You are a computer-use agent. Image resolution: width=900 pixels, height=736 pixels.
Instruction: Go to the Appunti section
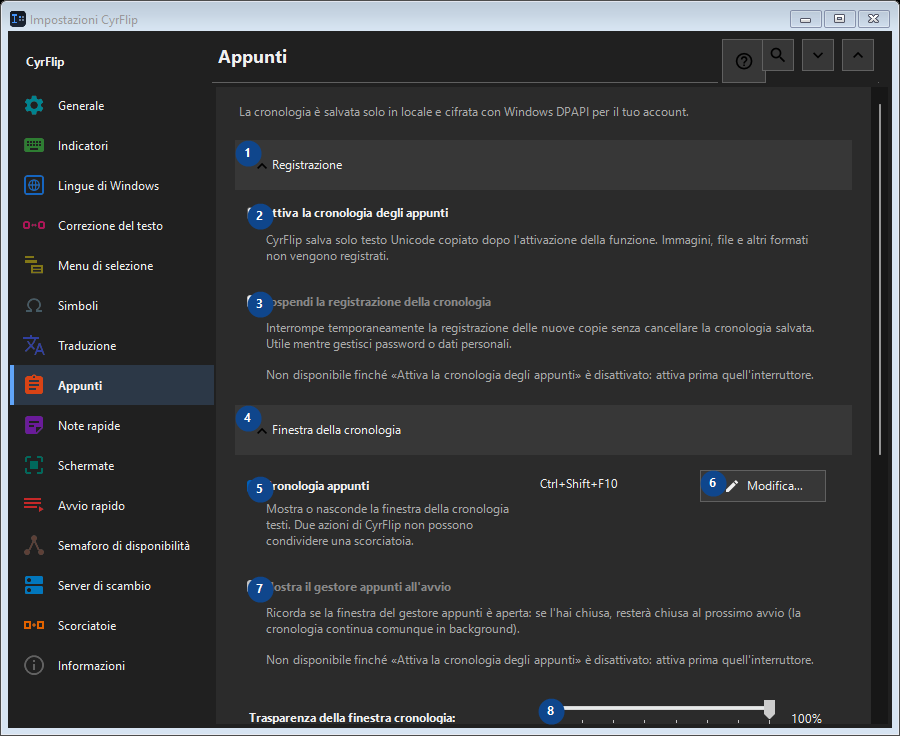(112, 385)
